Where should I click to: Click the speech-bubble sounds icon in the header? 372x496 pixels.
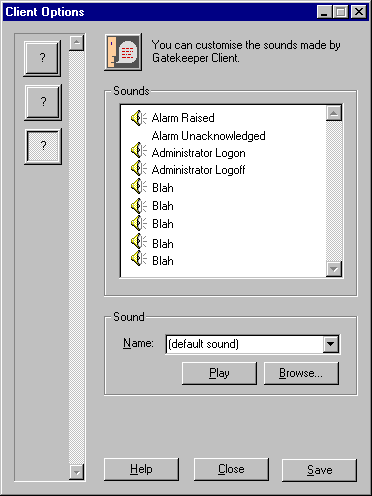coord(123,52)
